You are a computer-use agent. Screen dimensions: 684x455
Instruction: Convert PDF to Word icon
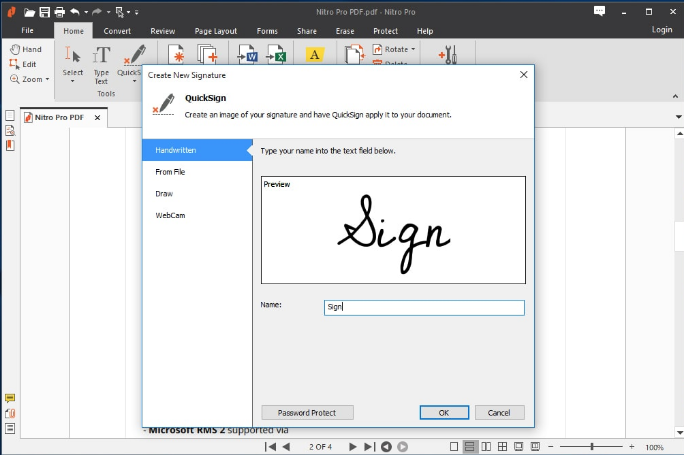[x=247, y=55]
